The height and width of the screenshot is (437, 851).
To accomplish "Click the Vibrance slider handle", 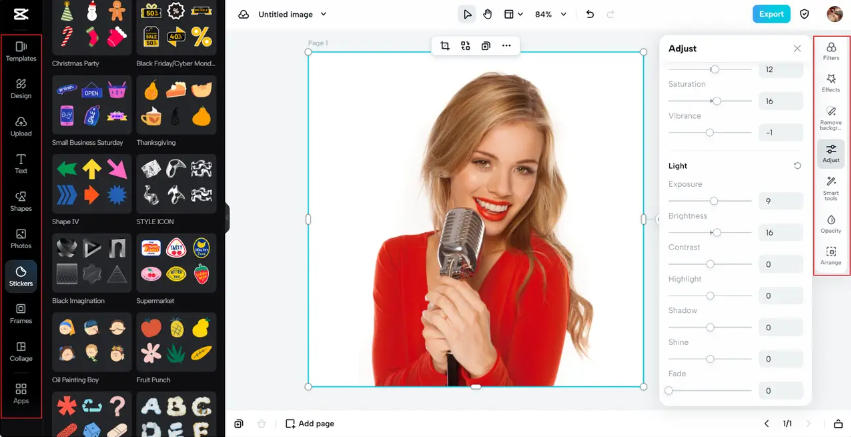I will coord(709,132).
